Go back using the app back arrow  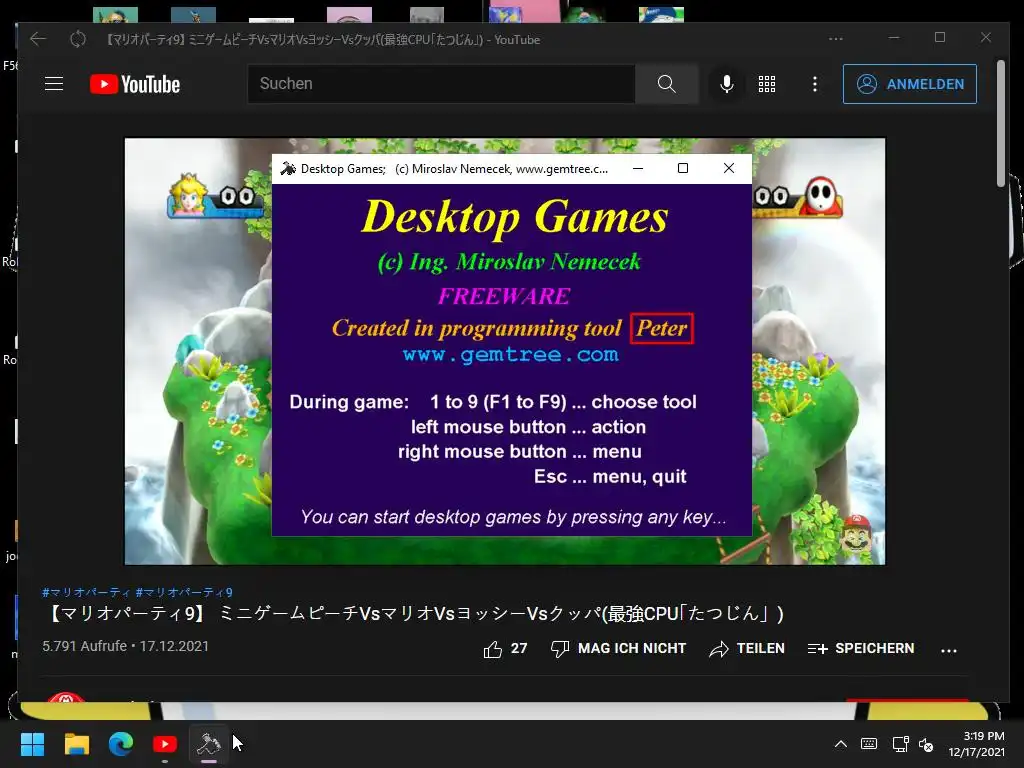click(x=38, y=39)
